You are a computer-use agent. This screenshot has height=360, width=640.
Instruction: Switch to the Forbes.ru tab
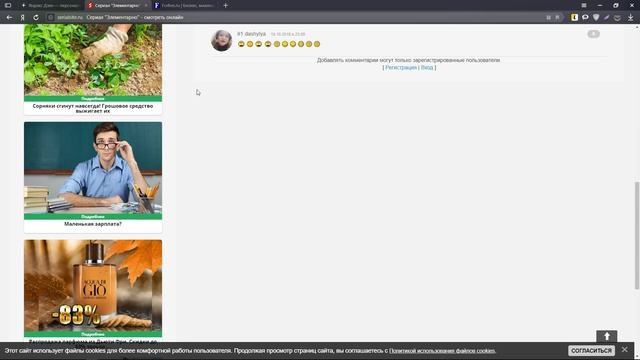coord(184,5)
